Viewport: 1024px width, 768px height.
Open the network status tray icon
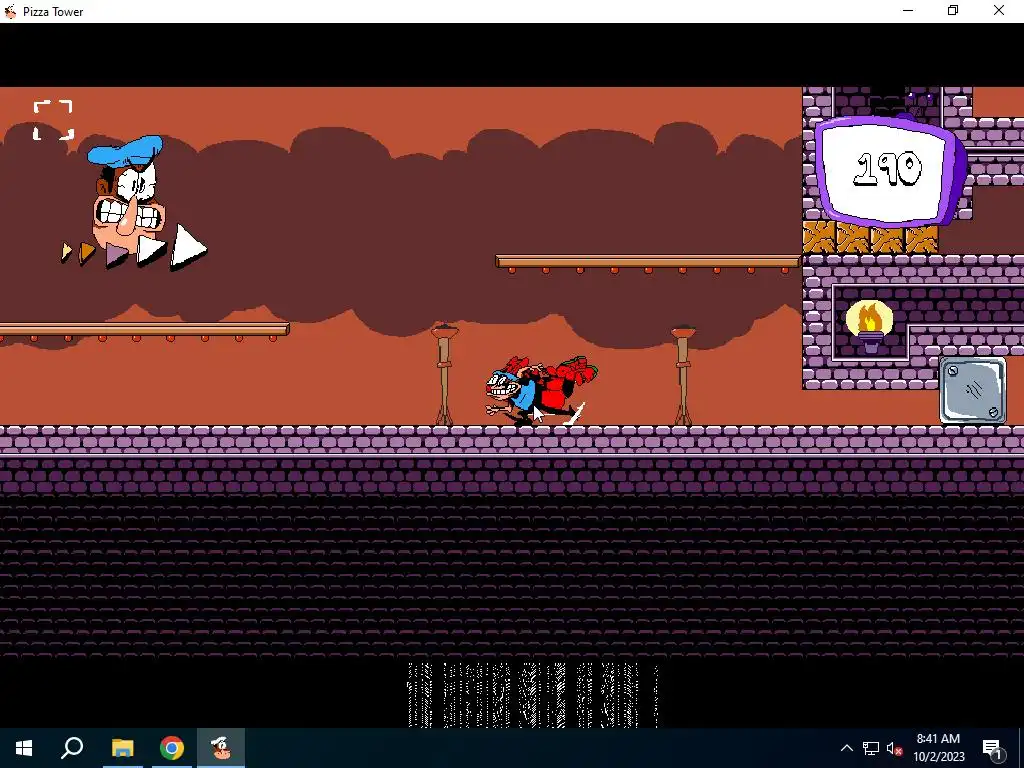click(x=871, y=748)
